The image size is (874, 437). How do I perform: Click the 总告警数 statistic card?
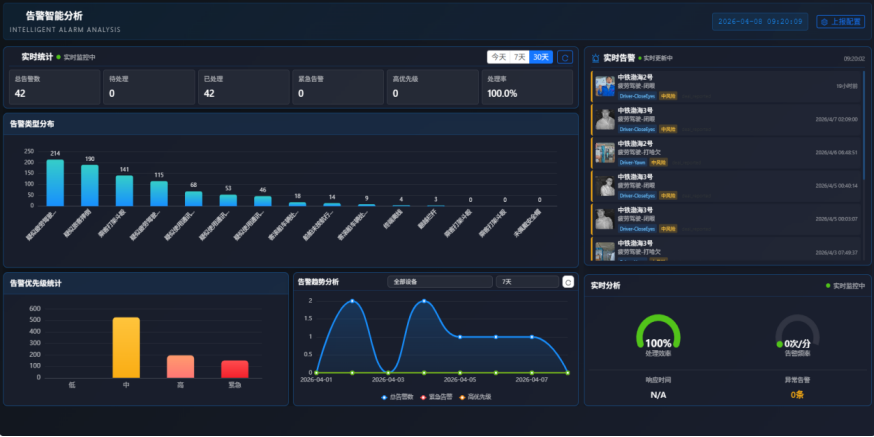pos(53,87)
